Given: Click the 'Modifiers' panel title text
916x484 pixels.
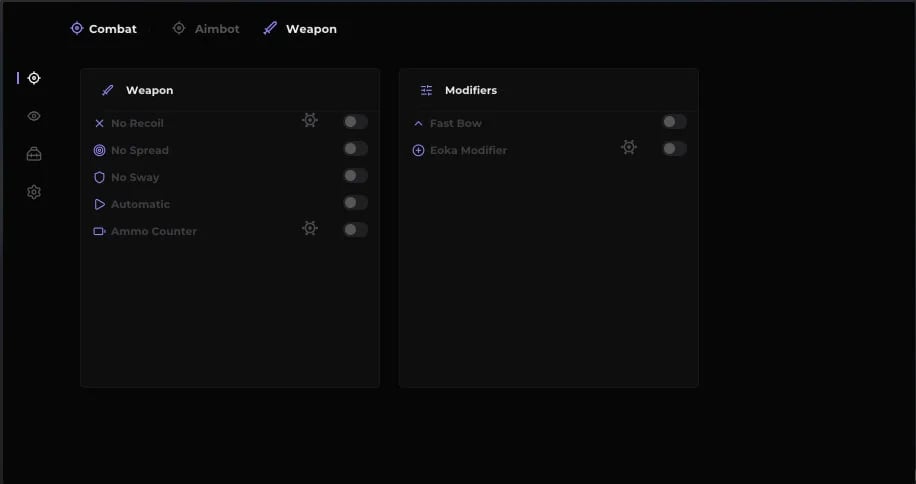Looking at the screenshot, I should coord(471,90).
